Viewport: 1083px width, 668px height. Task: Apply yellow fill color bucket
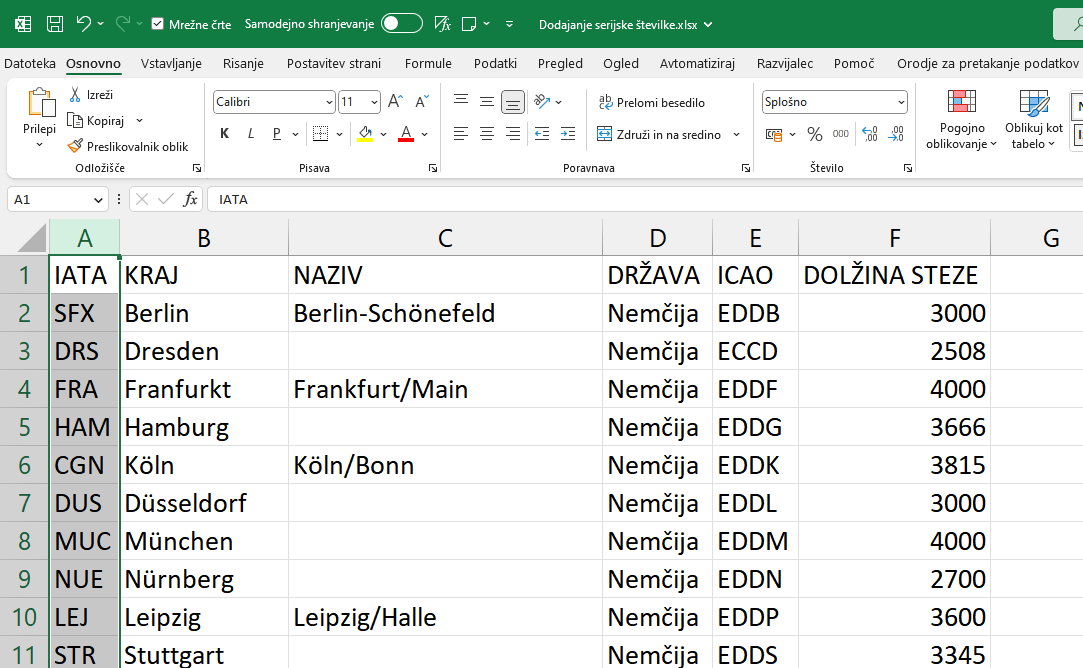[x=365, y=134]
